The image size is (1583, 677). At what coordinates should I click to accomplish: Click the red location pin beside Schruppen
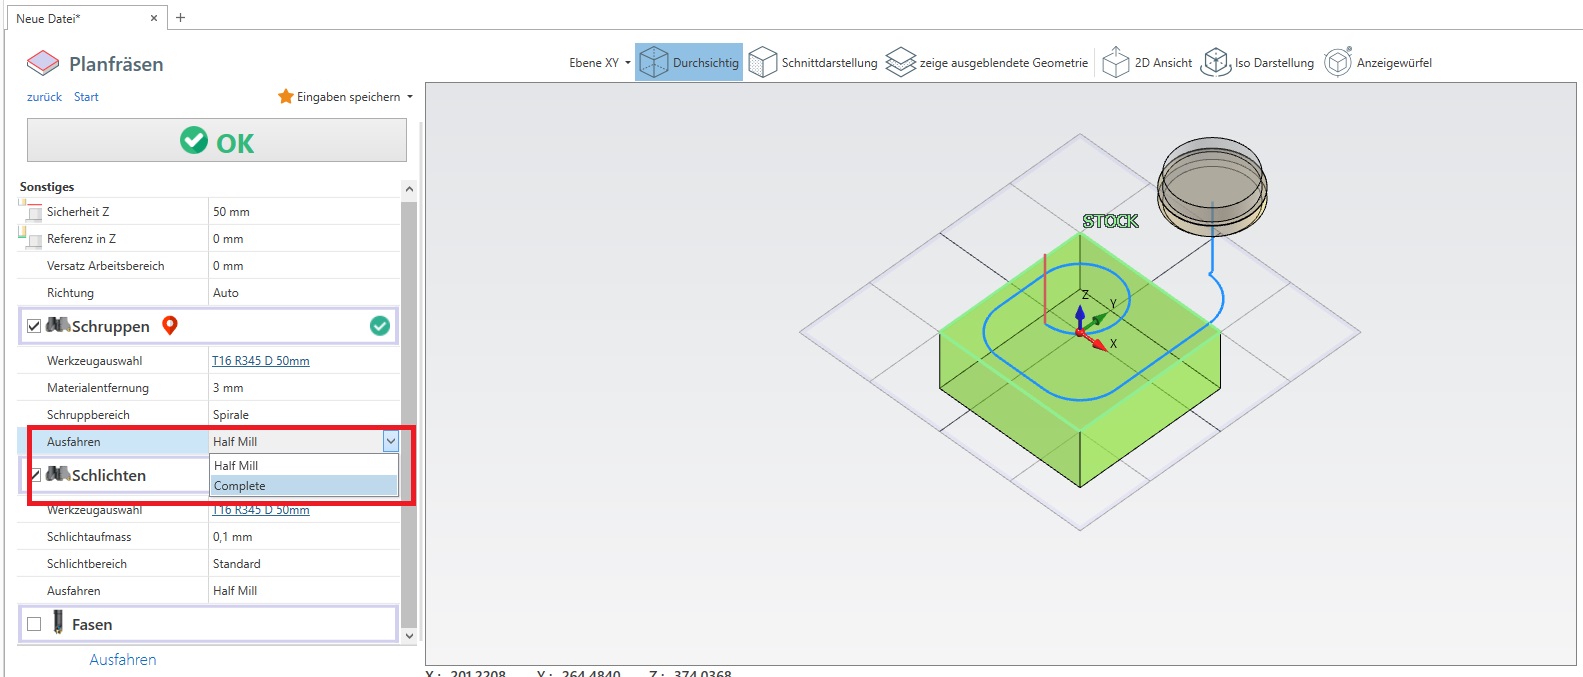(170, 325)
